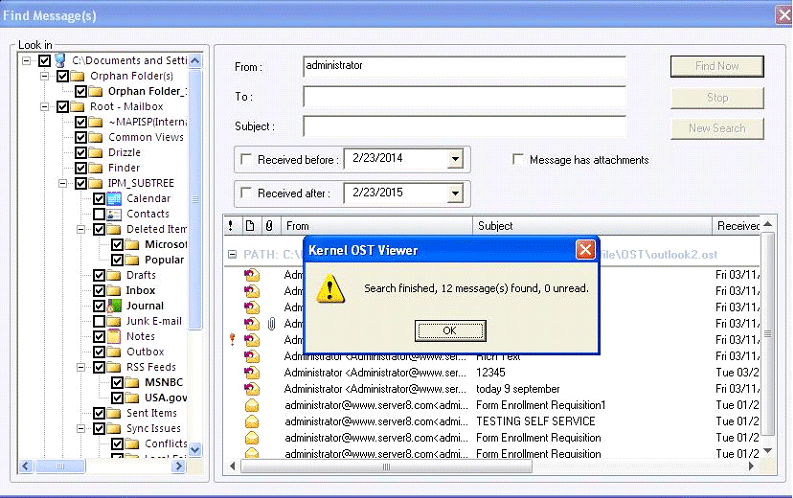Check Message has attachments option
Viewport: 793px width, 498px height.
[518, 159]
